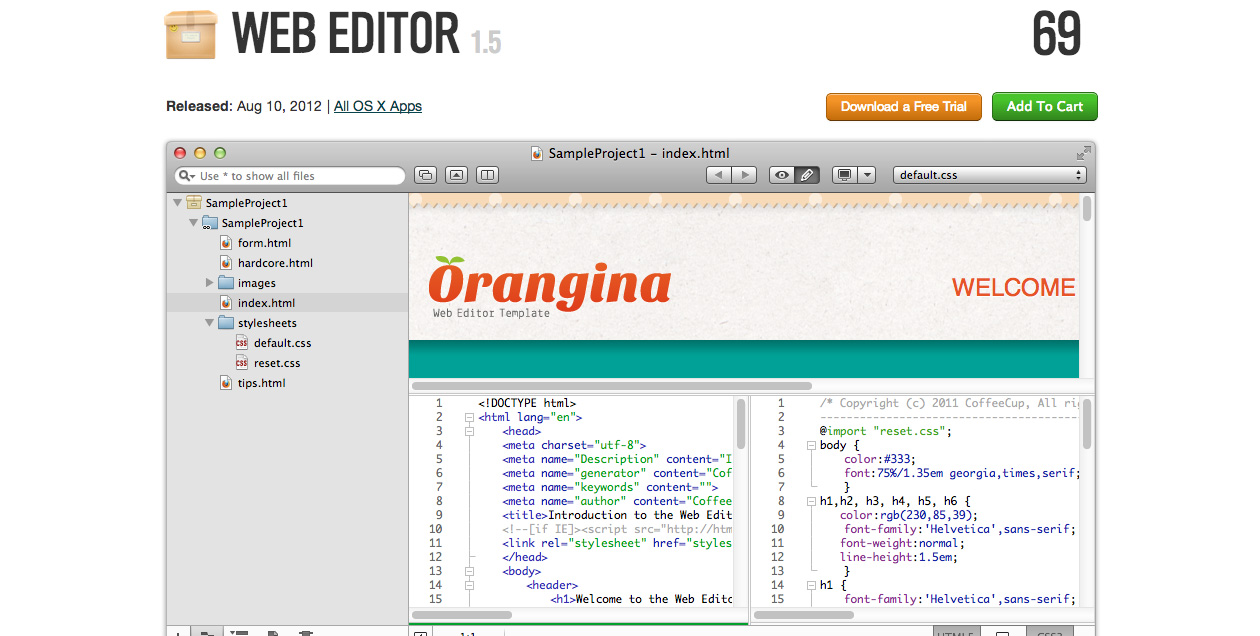Go forward with the right arrow toolbar button

(744, 175)
